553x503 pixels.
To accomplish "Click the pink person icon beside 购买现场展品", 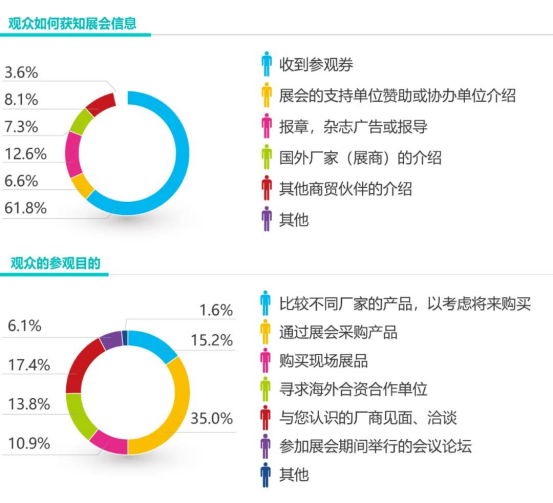I will tap(266, 360).
